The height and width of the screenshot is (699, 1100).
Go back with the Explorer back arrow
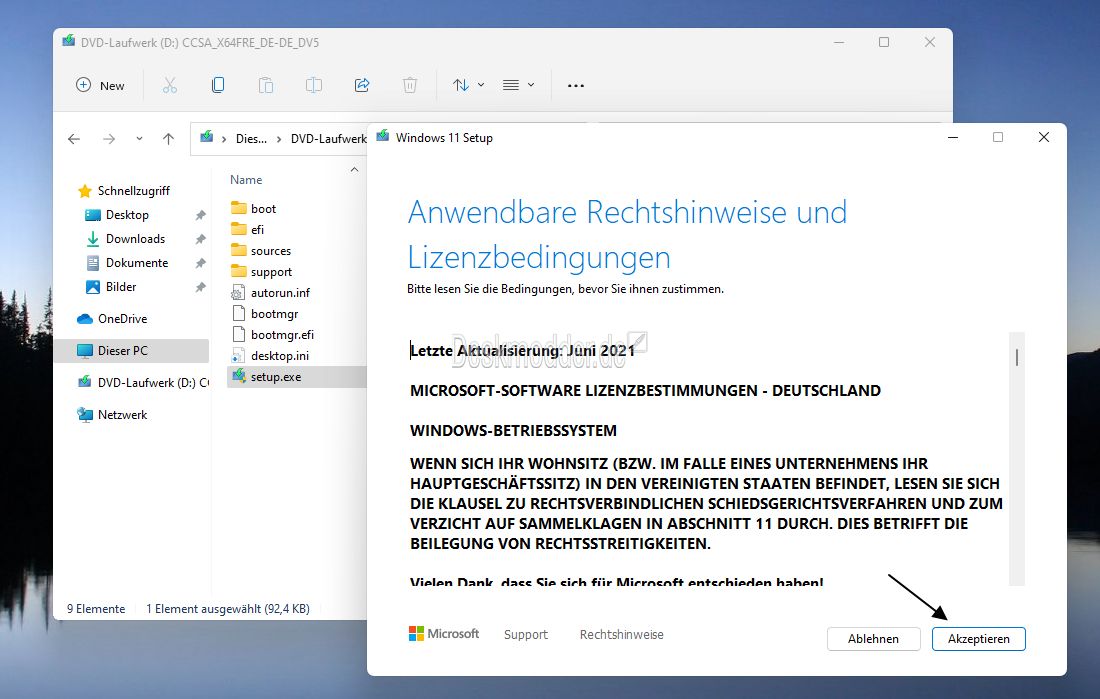[x=74, y=139]
